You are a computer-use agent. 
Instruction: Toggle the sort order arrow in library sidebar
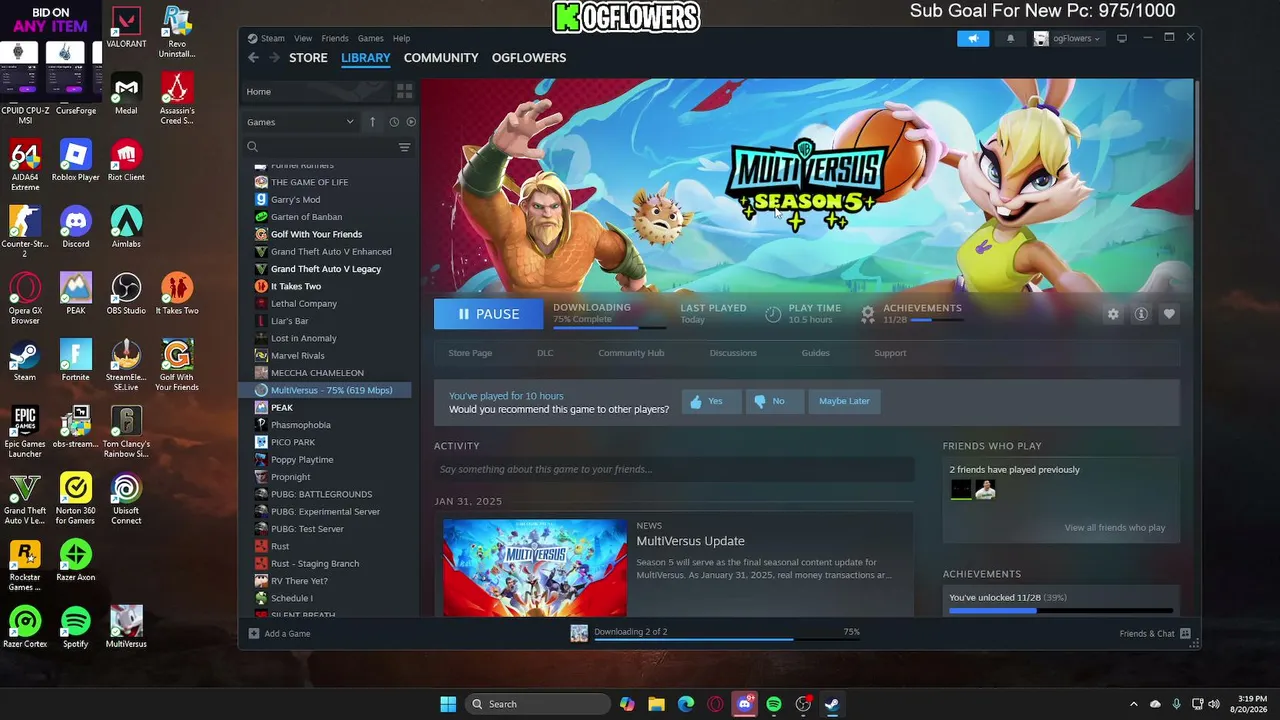tap(372, 122)
